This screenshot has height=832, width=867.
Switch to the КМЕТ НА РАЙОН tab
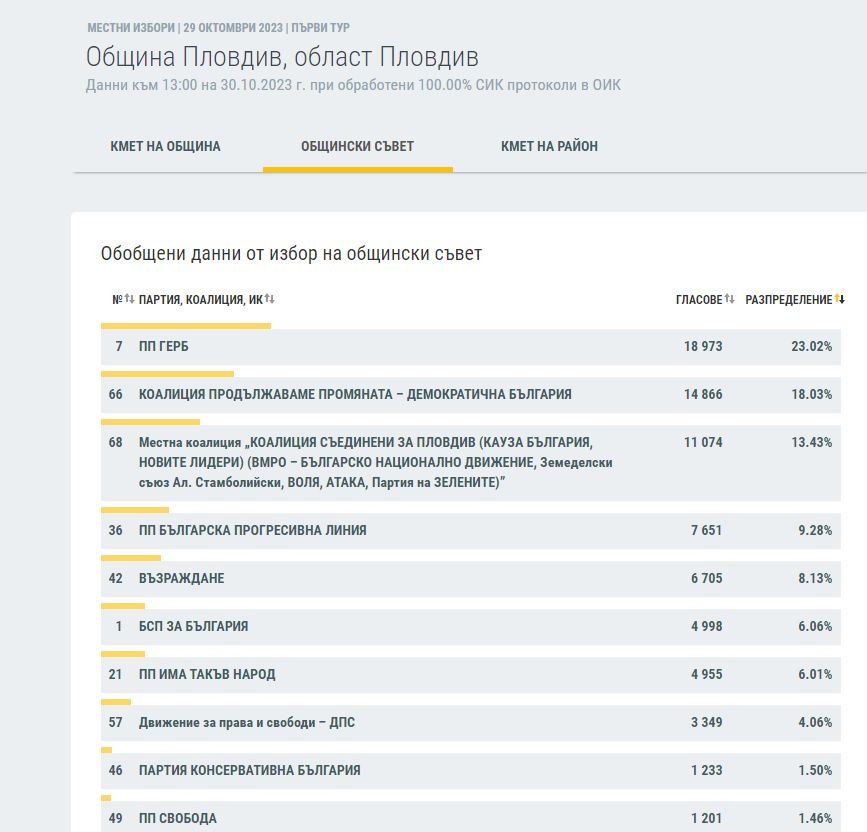(x=549, y=146)
